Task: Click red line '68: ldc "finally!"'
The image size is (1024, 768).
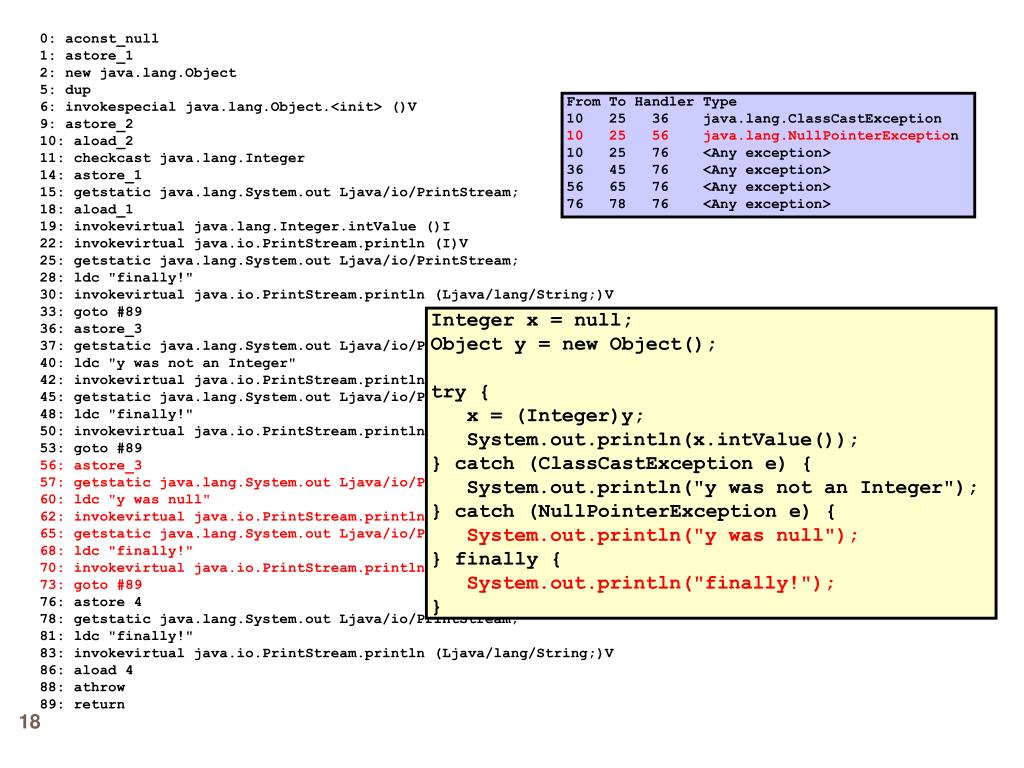Action: [116, 551]
